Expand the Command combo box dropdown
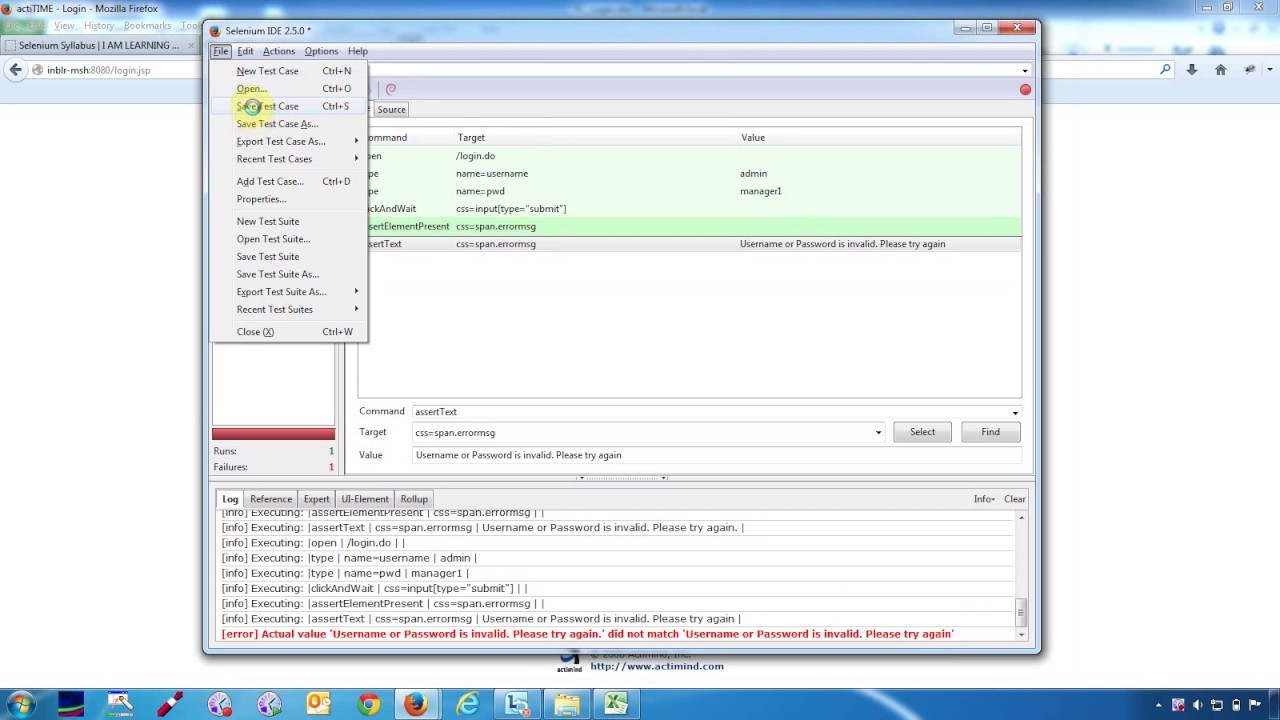Viewport: 1280px width, 720px height. pyautogui.click(x=1015, y=413)
